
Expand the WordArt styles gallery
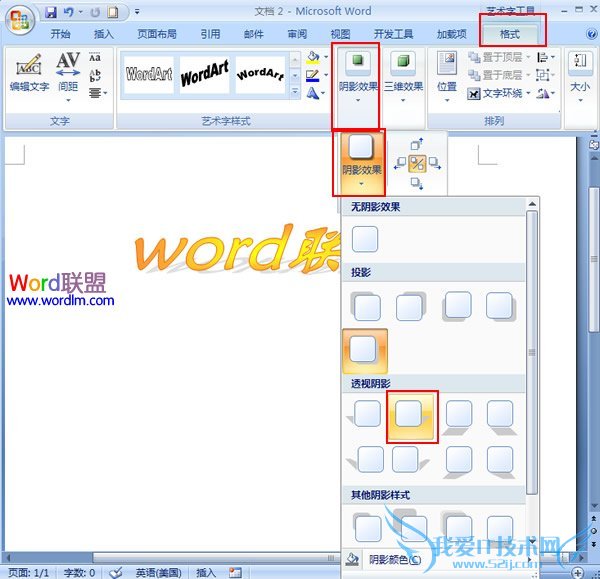tap(295, 92)
